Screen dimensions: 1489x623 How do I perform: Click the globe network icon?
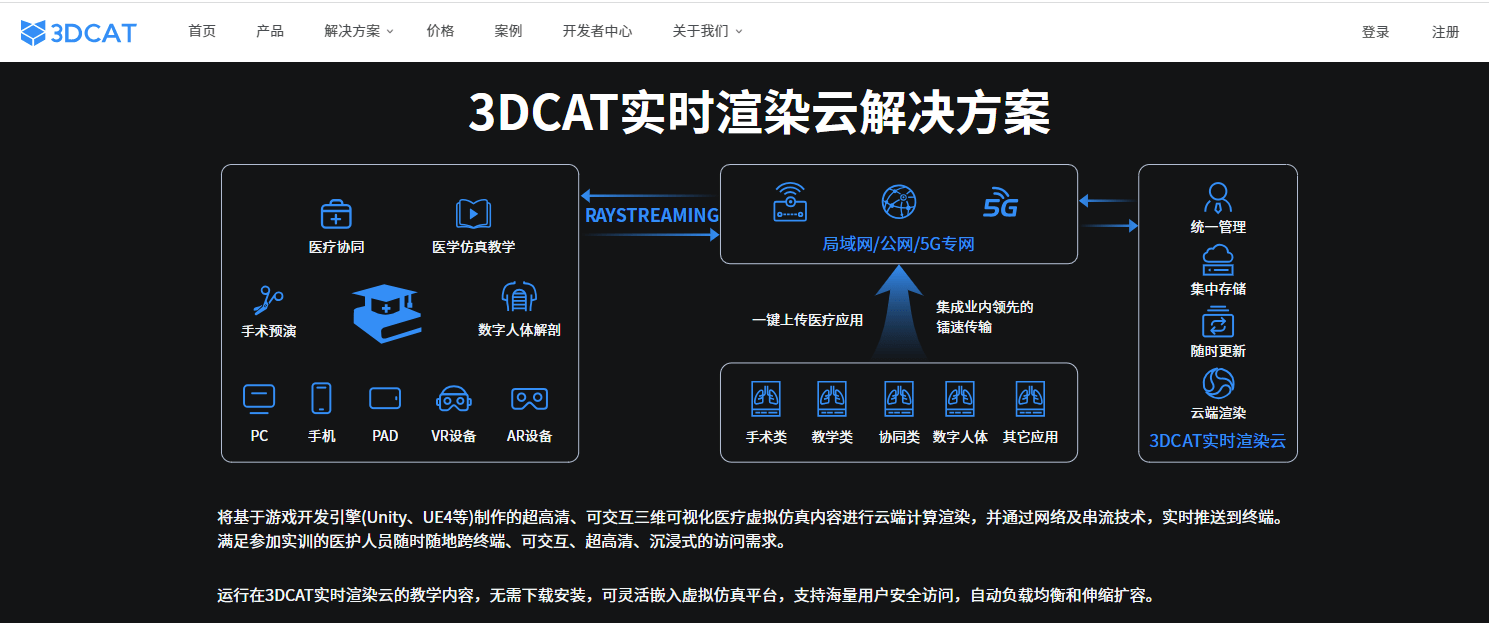coord(899,201)
